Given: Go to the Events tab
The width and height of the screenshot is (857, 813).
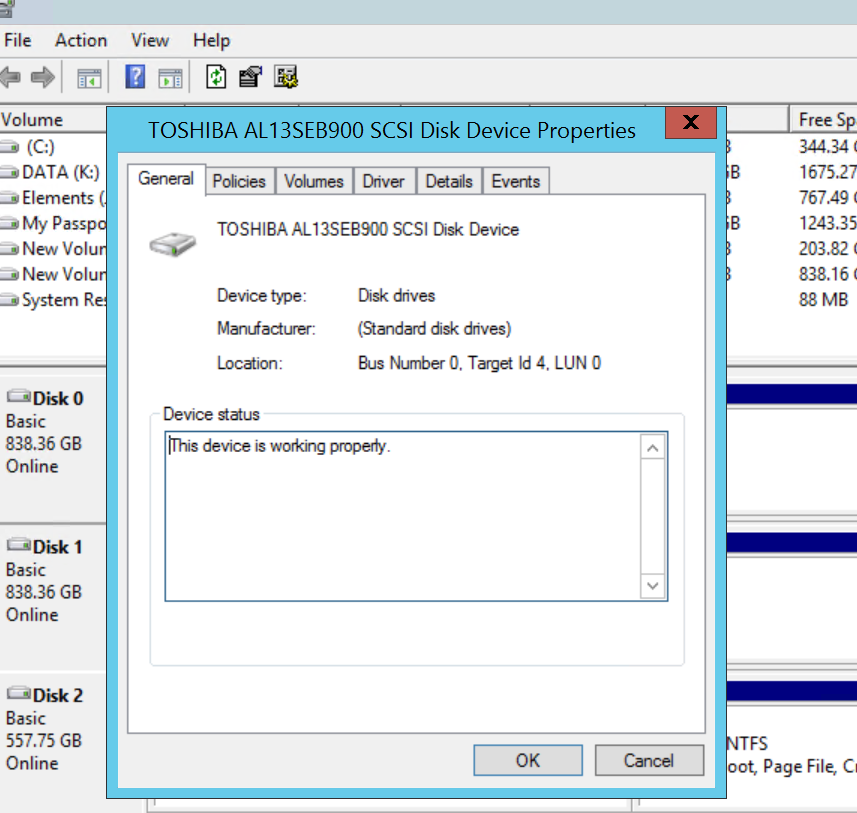Looking at the screenshot, I should [x=515, y=181].
